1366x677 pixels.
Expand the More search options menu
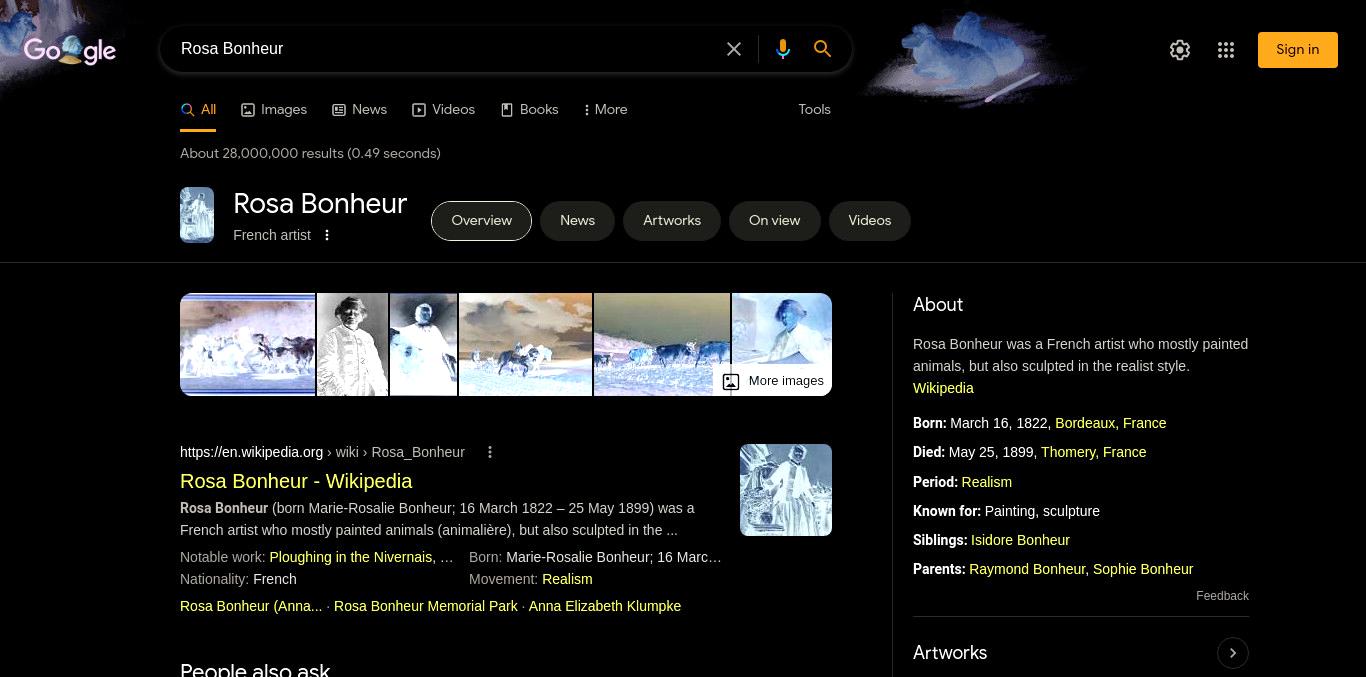[x=605, y=110]
